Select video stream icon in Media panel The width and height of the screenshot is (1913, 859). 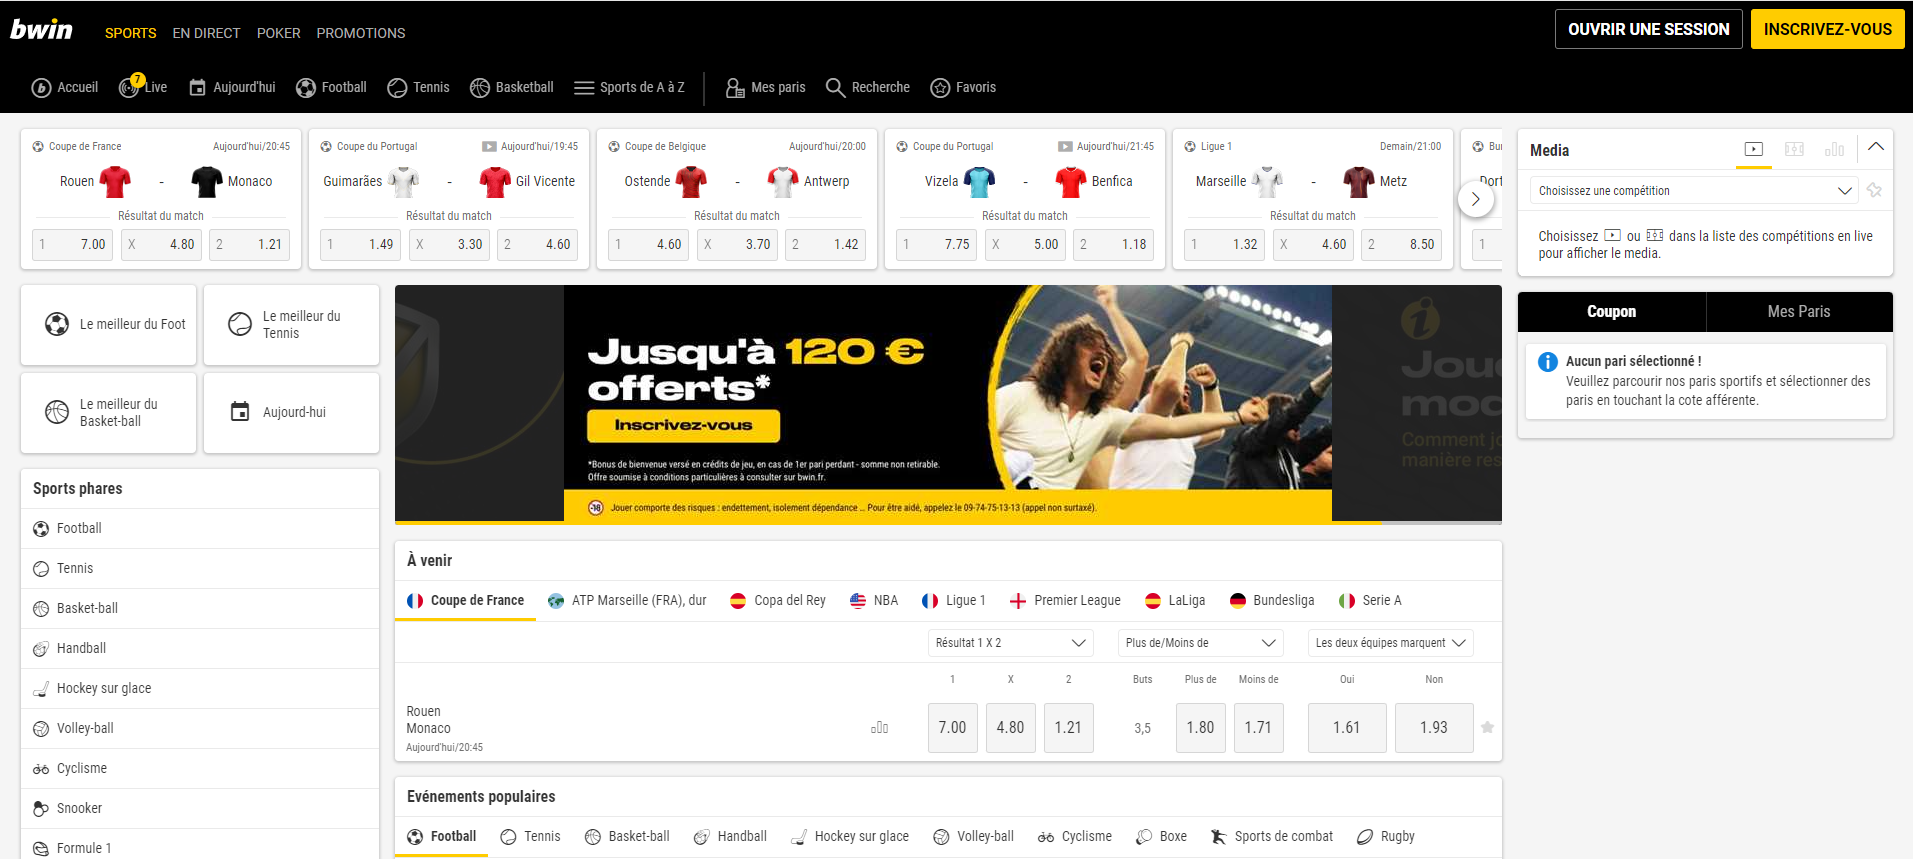(1754, 149)
